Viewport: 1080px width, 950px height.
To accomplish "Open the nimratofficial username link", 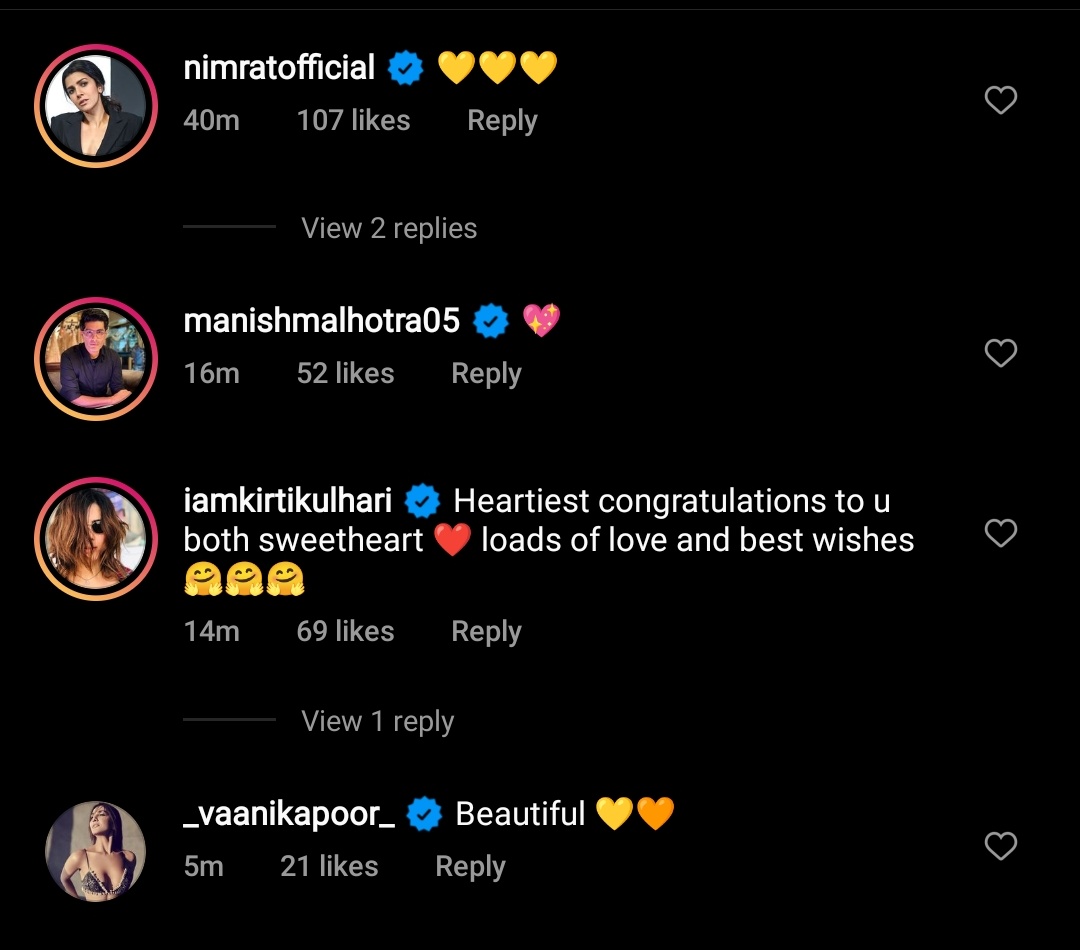I will (x=279, y=68).
